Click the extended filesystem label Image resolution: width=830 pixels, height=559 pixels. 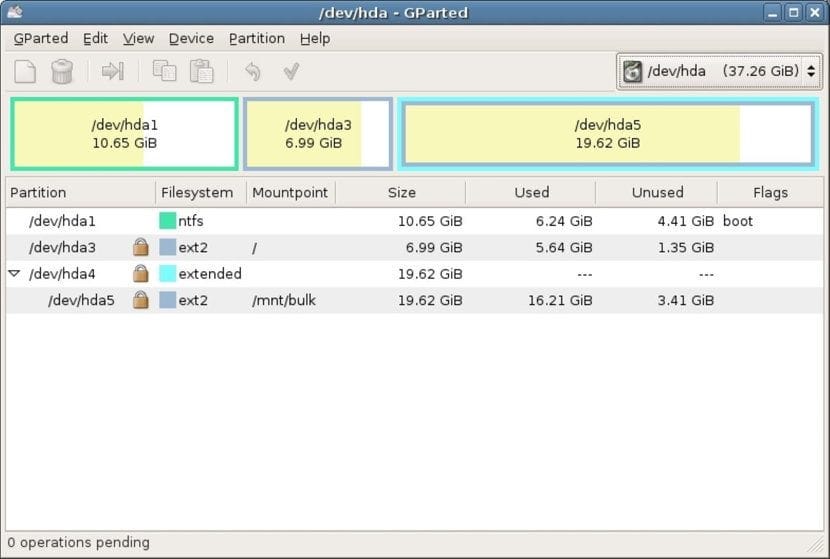(x=210, y=274)
